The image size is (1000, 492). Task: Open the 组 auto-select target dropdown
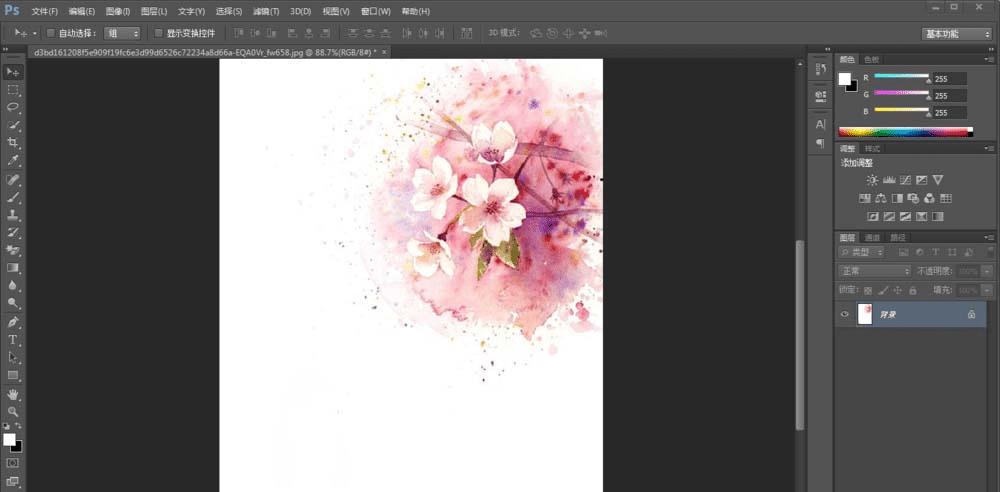122,33
